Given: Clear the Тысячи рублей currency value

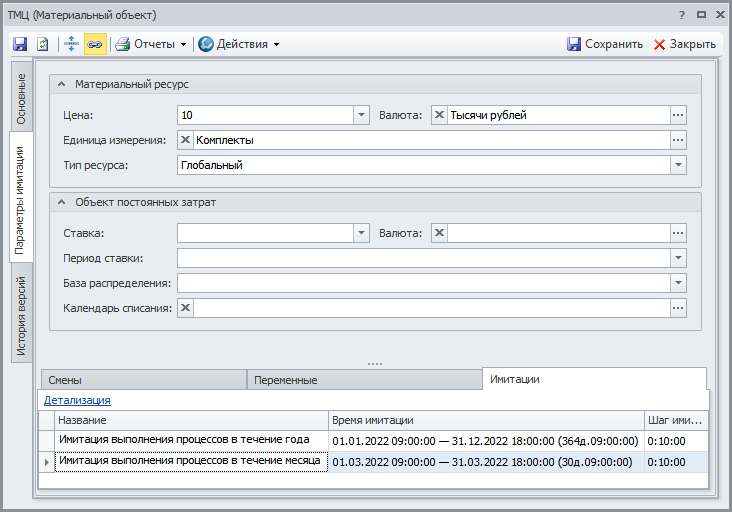Looking at the screenshot, I should pos(440,115).
